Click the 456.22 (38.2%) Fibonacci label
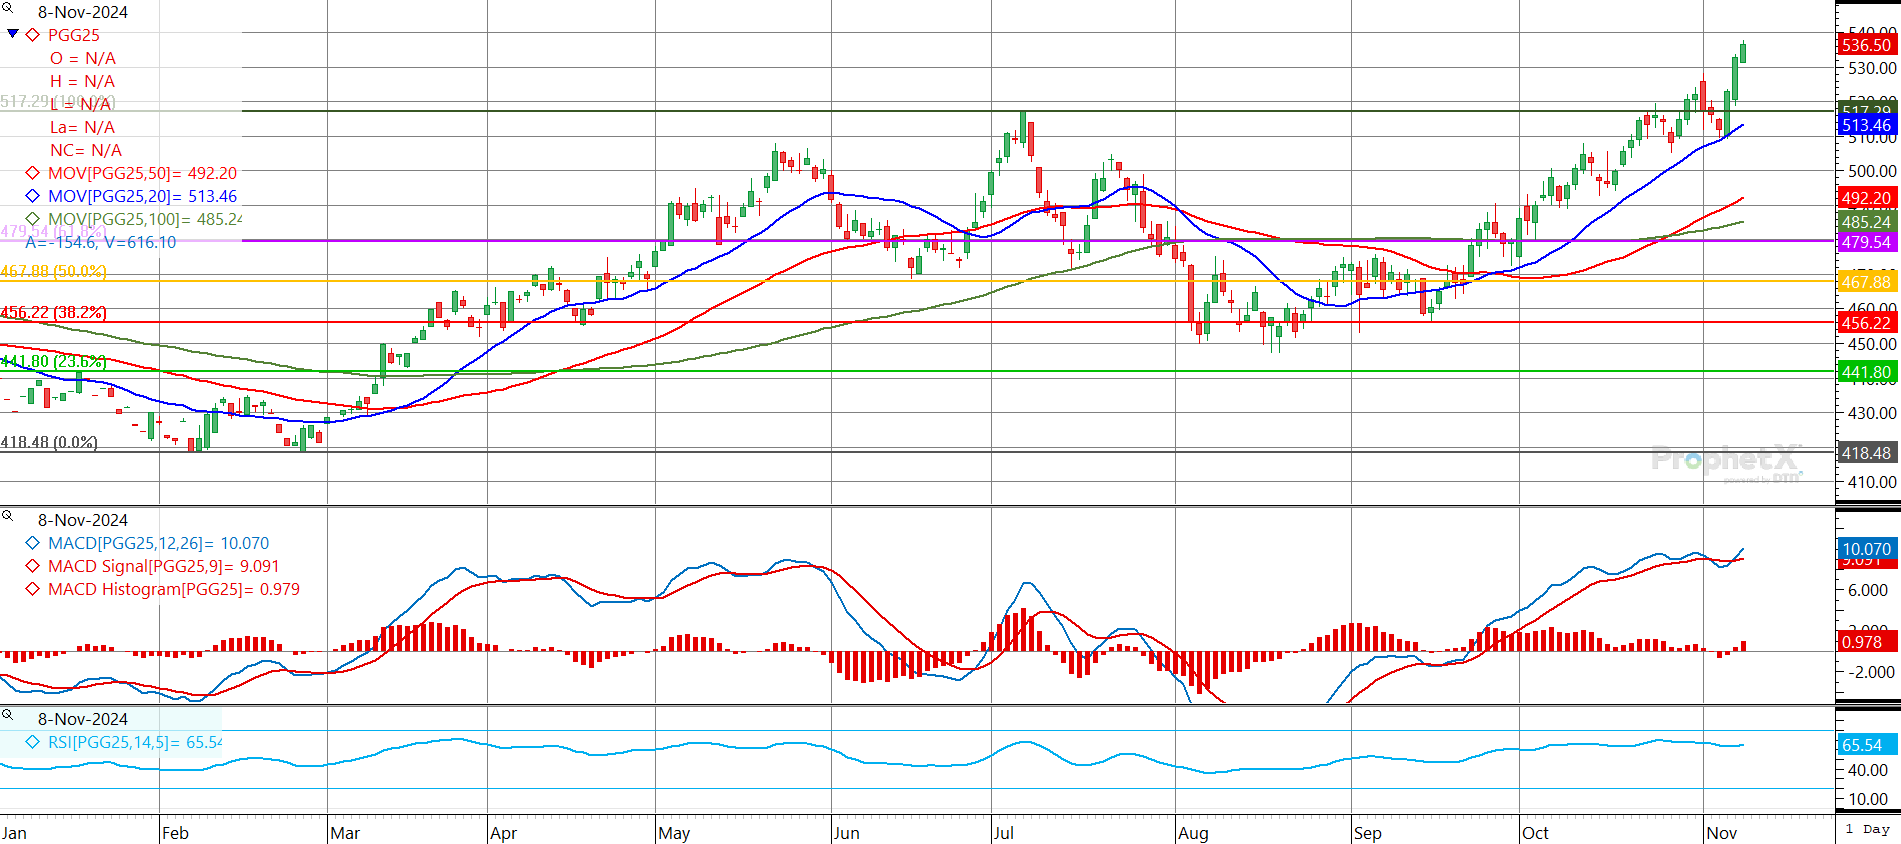1901x844 pixels. 54,313
